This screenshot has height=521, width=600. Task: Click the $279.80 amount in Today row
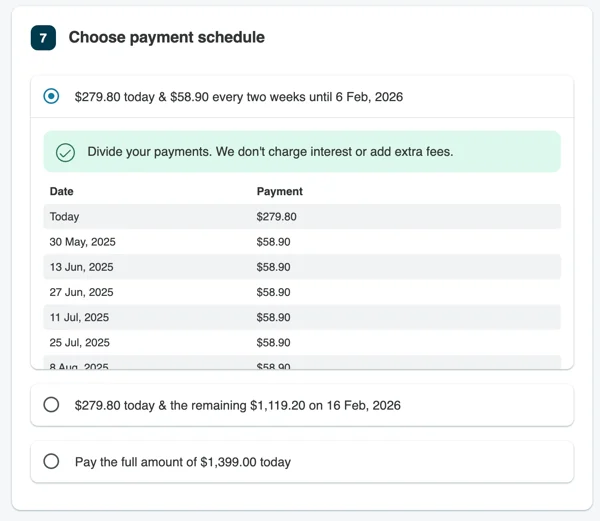(x=276, y=217)
